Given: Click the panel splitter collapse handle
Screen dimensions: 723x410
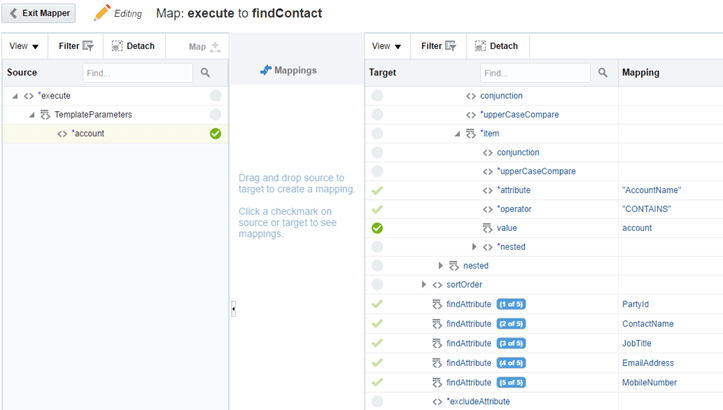Looking at the screenshot, I should pos(233,310).
